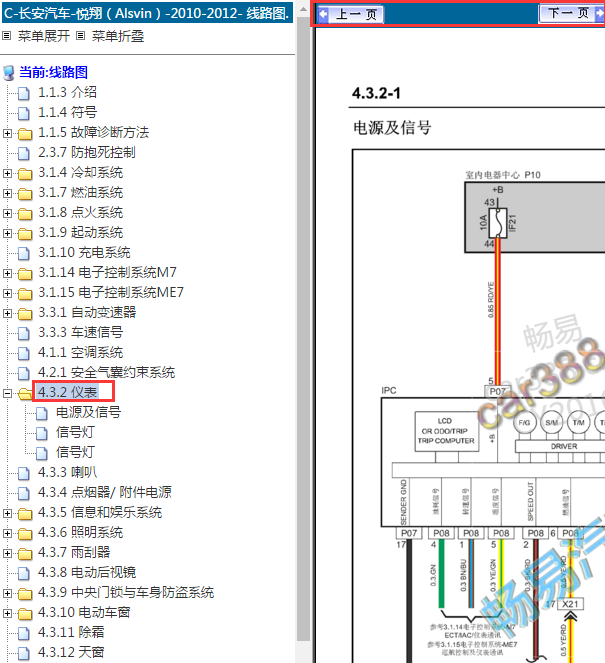Open the second 信号灯 sub-page

75,452
